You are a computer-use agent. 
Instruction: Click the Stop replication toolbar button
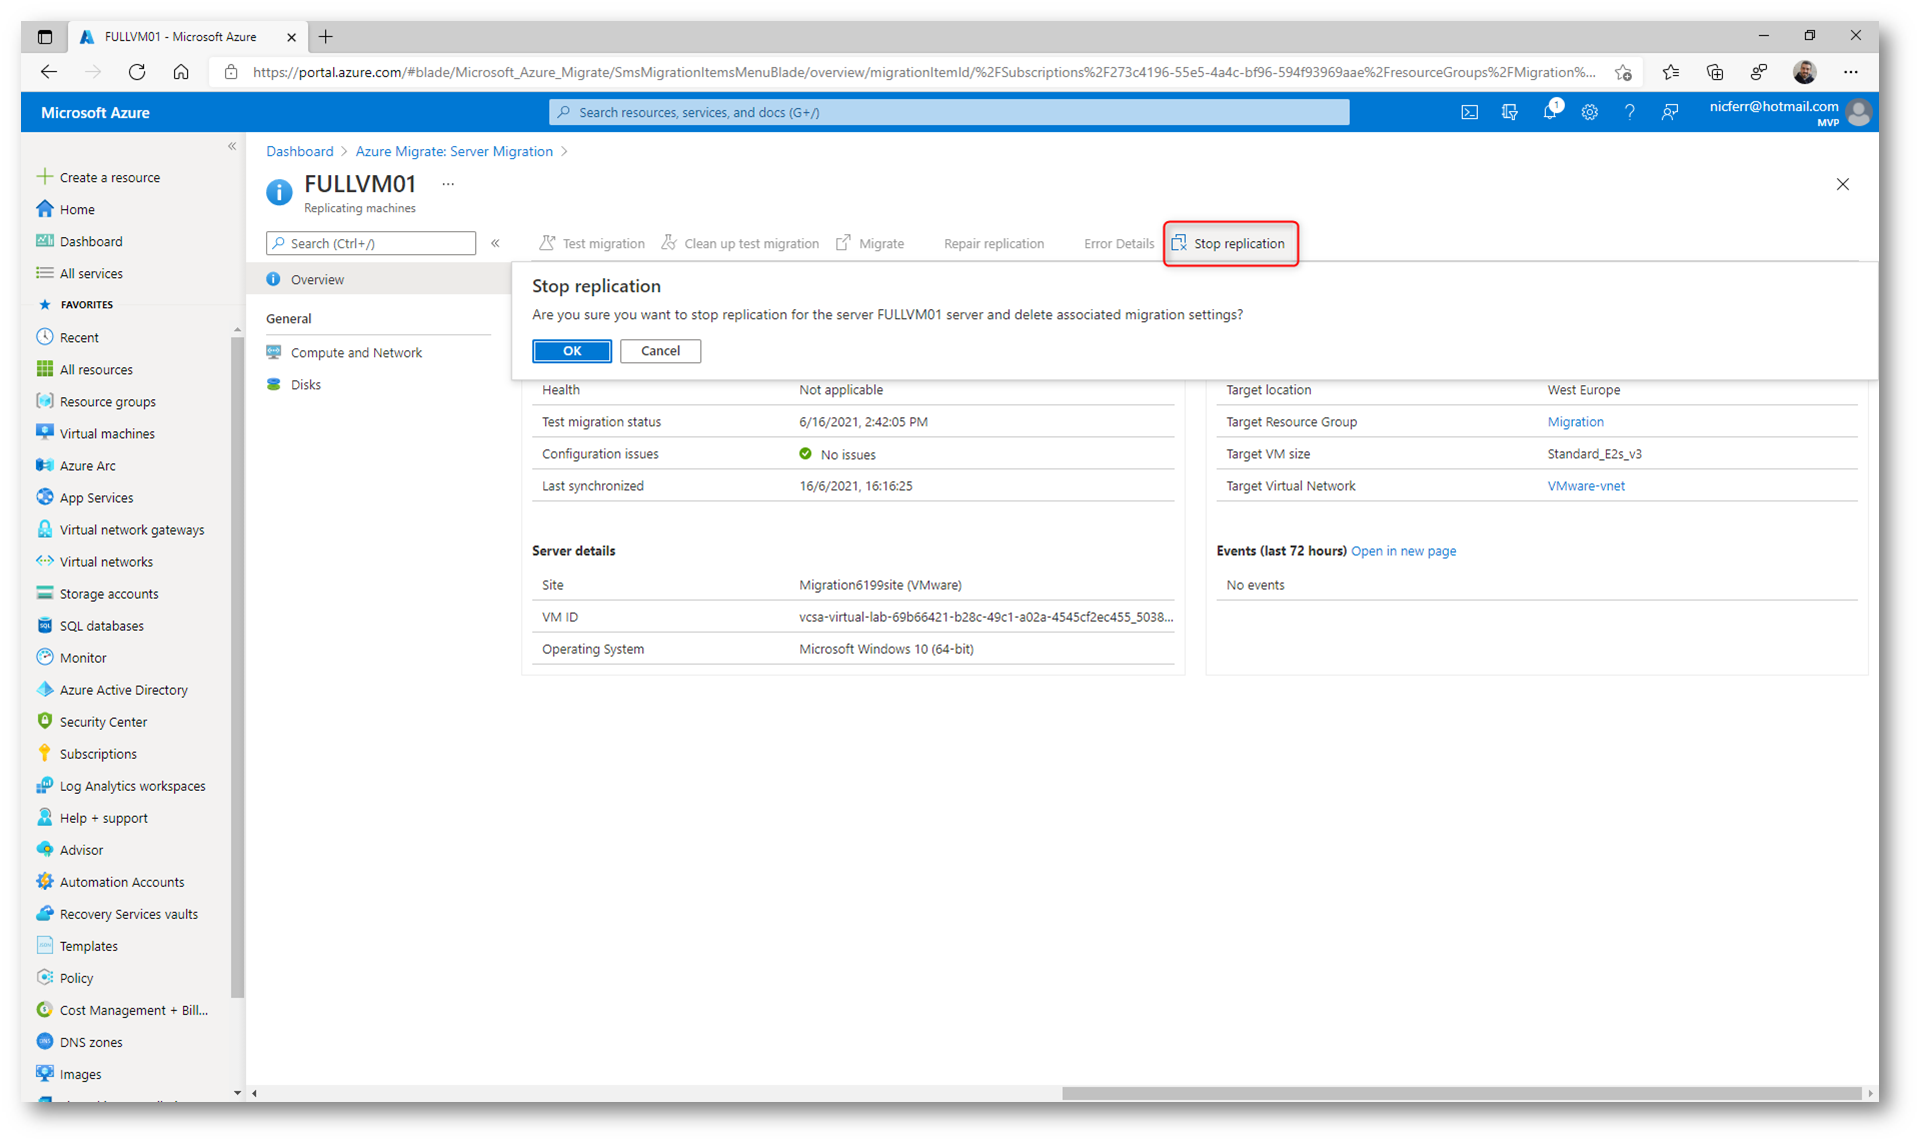coord(1229,243)
